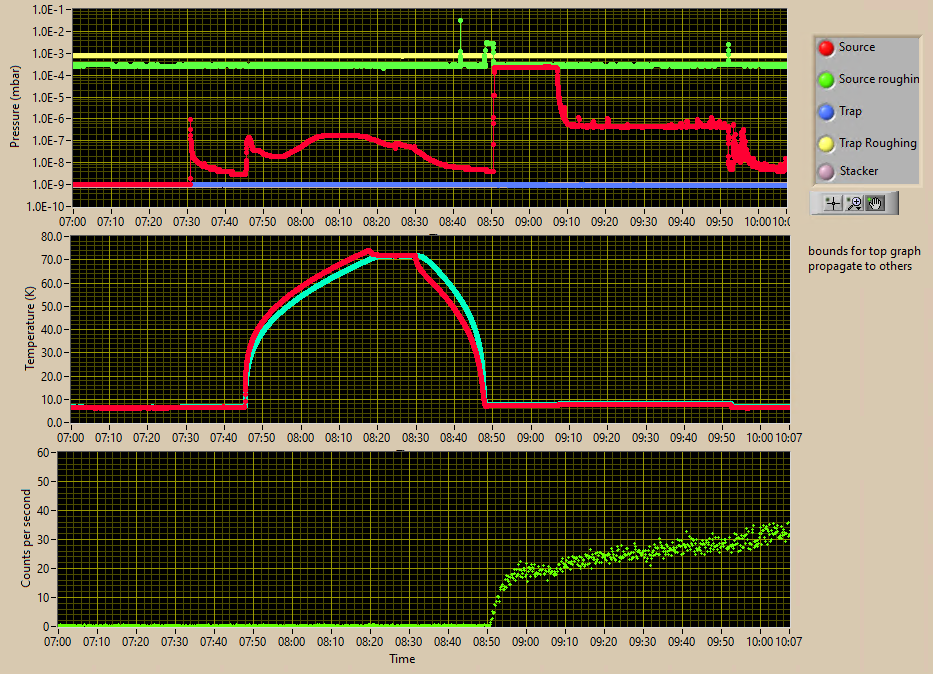Click the pink Stacker legend swatch
933x674 pixels.
coord(826,172)
